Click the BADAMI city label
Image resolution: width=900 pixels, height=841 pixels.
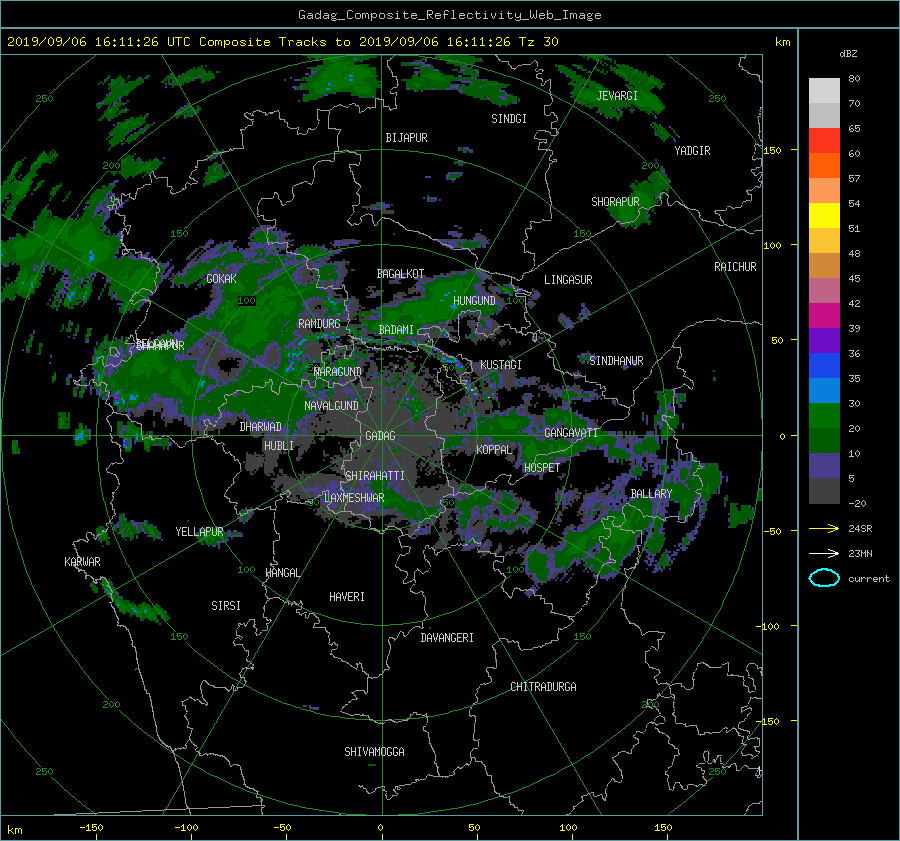[396, 330]
